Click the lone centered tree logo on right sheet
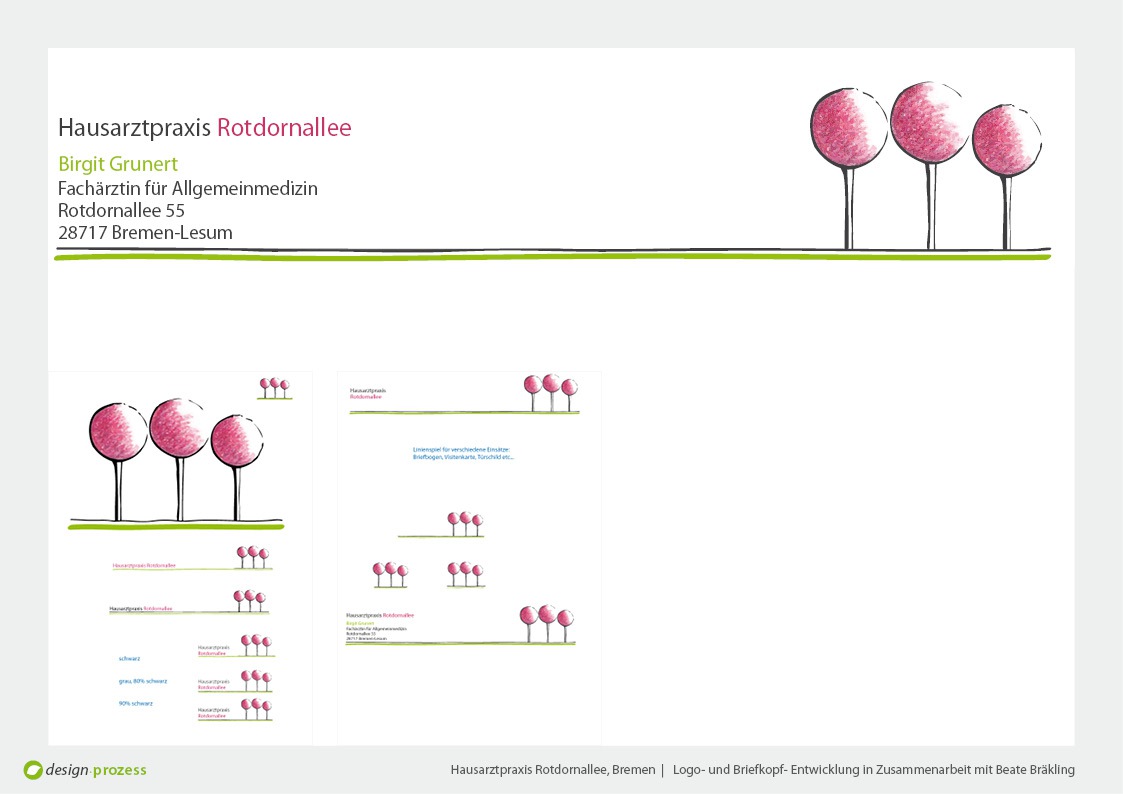1123x794 pixels. (464, 524)
